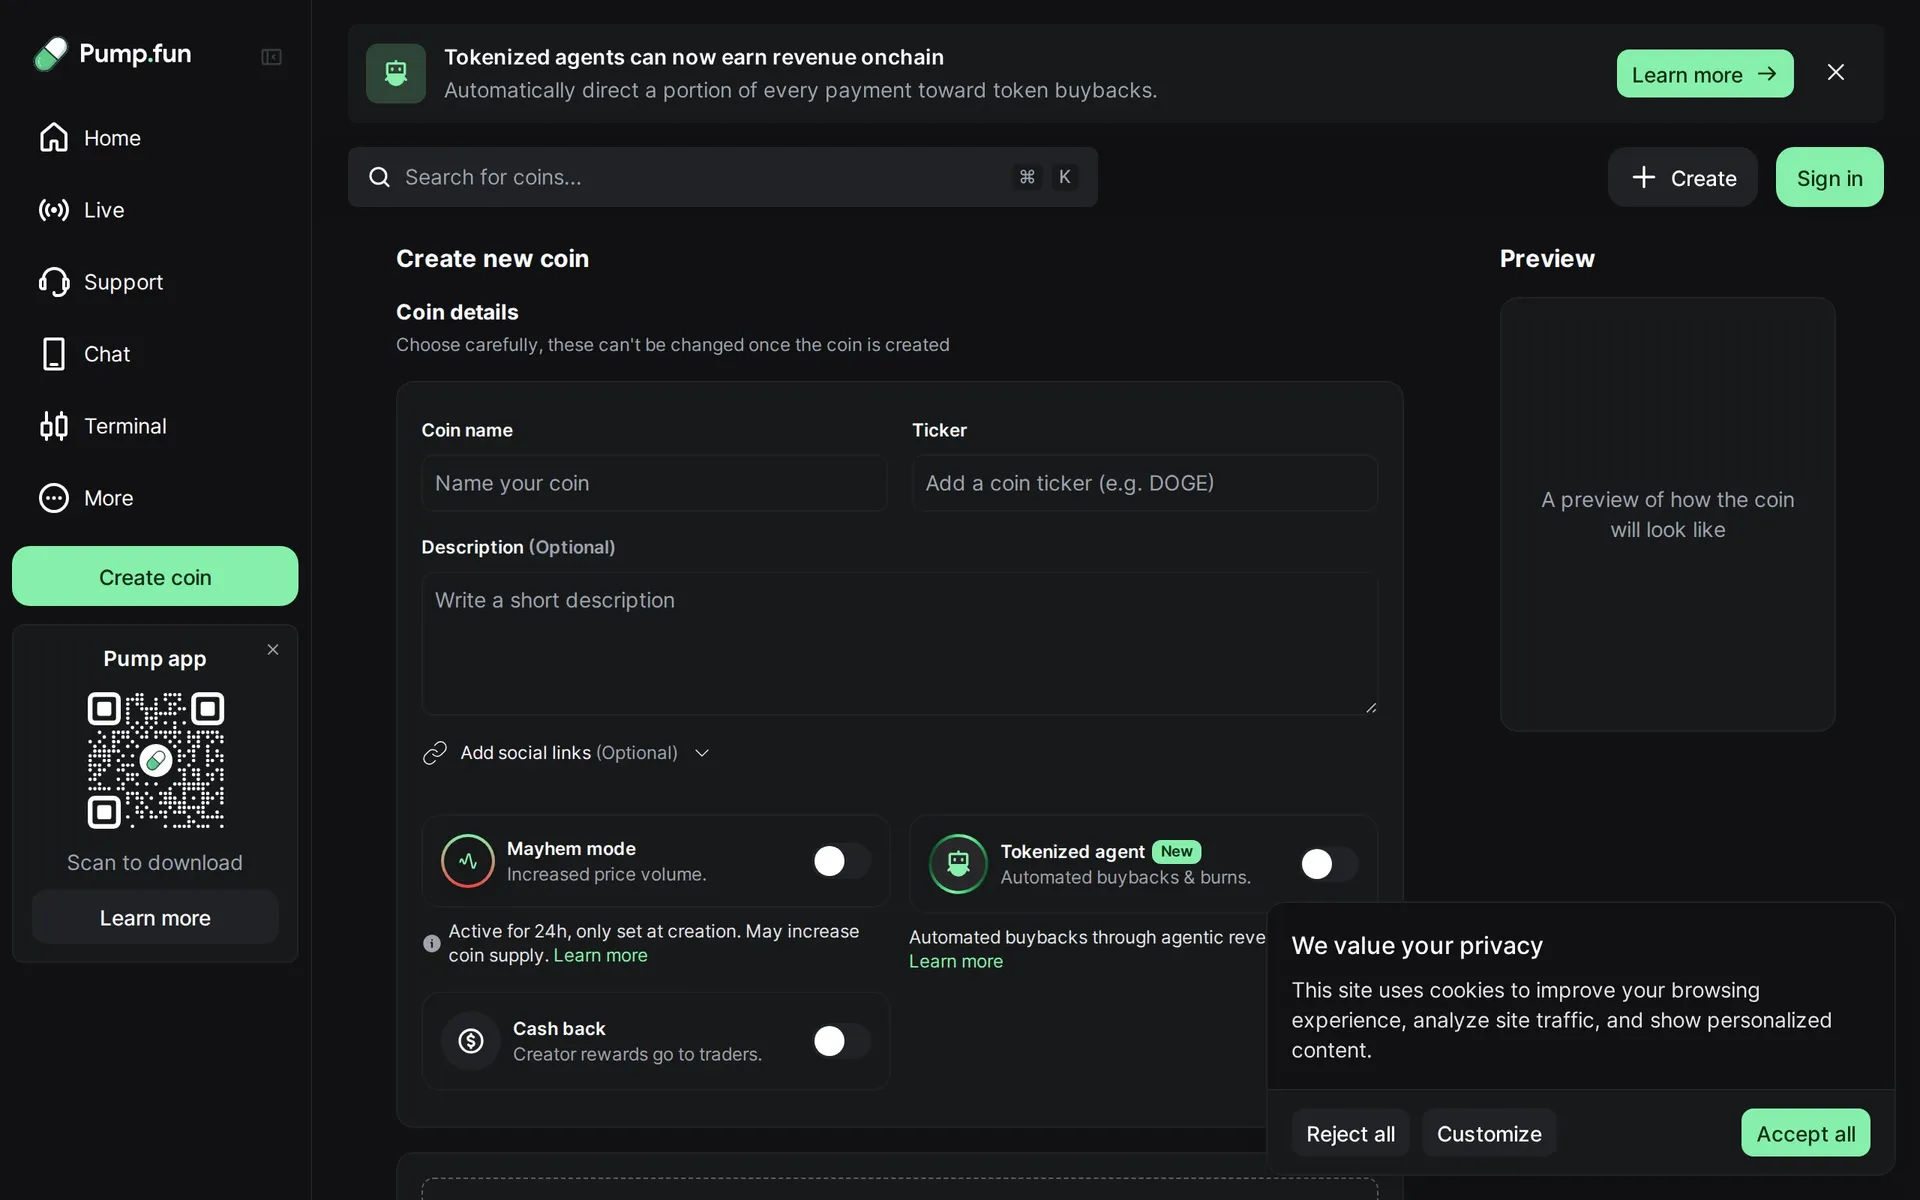Click the coin preview card

pyautogui.click(x=1667, y=514)
